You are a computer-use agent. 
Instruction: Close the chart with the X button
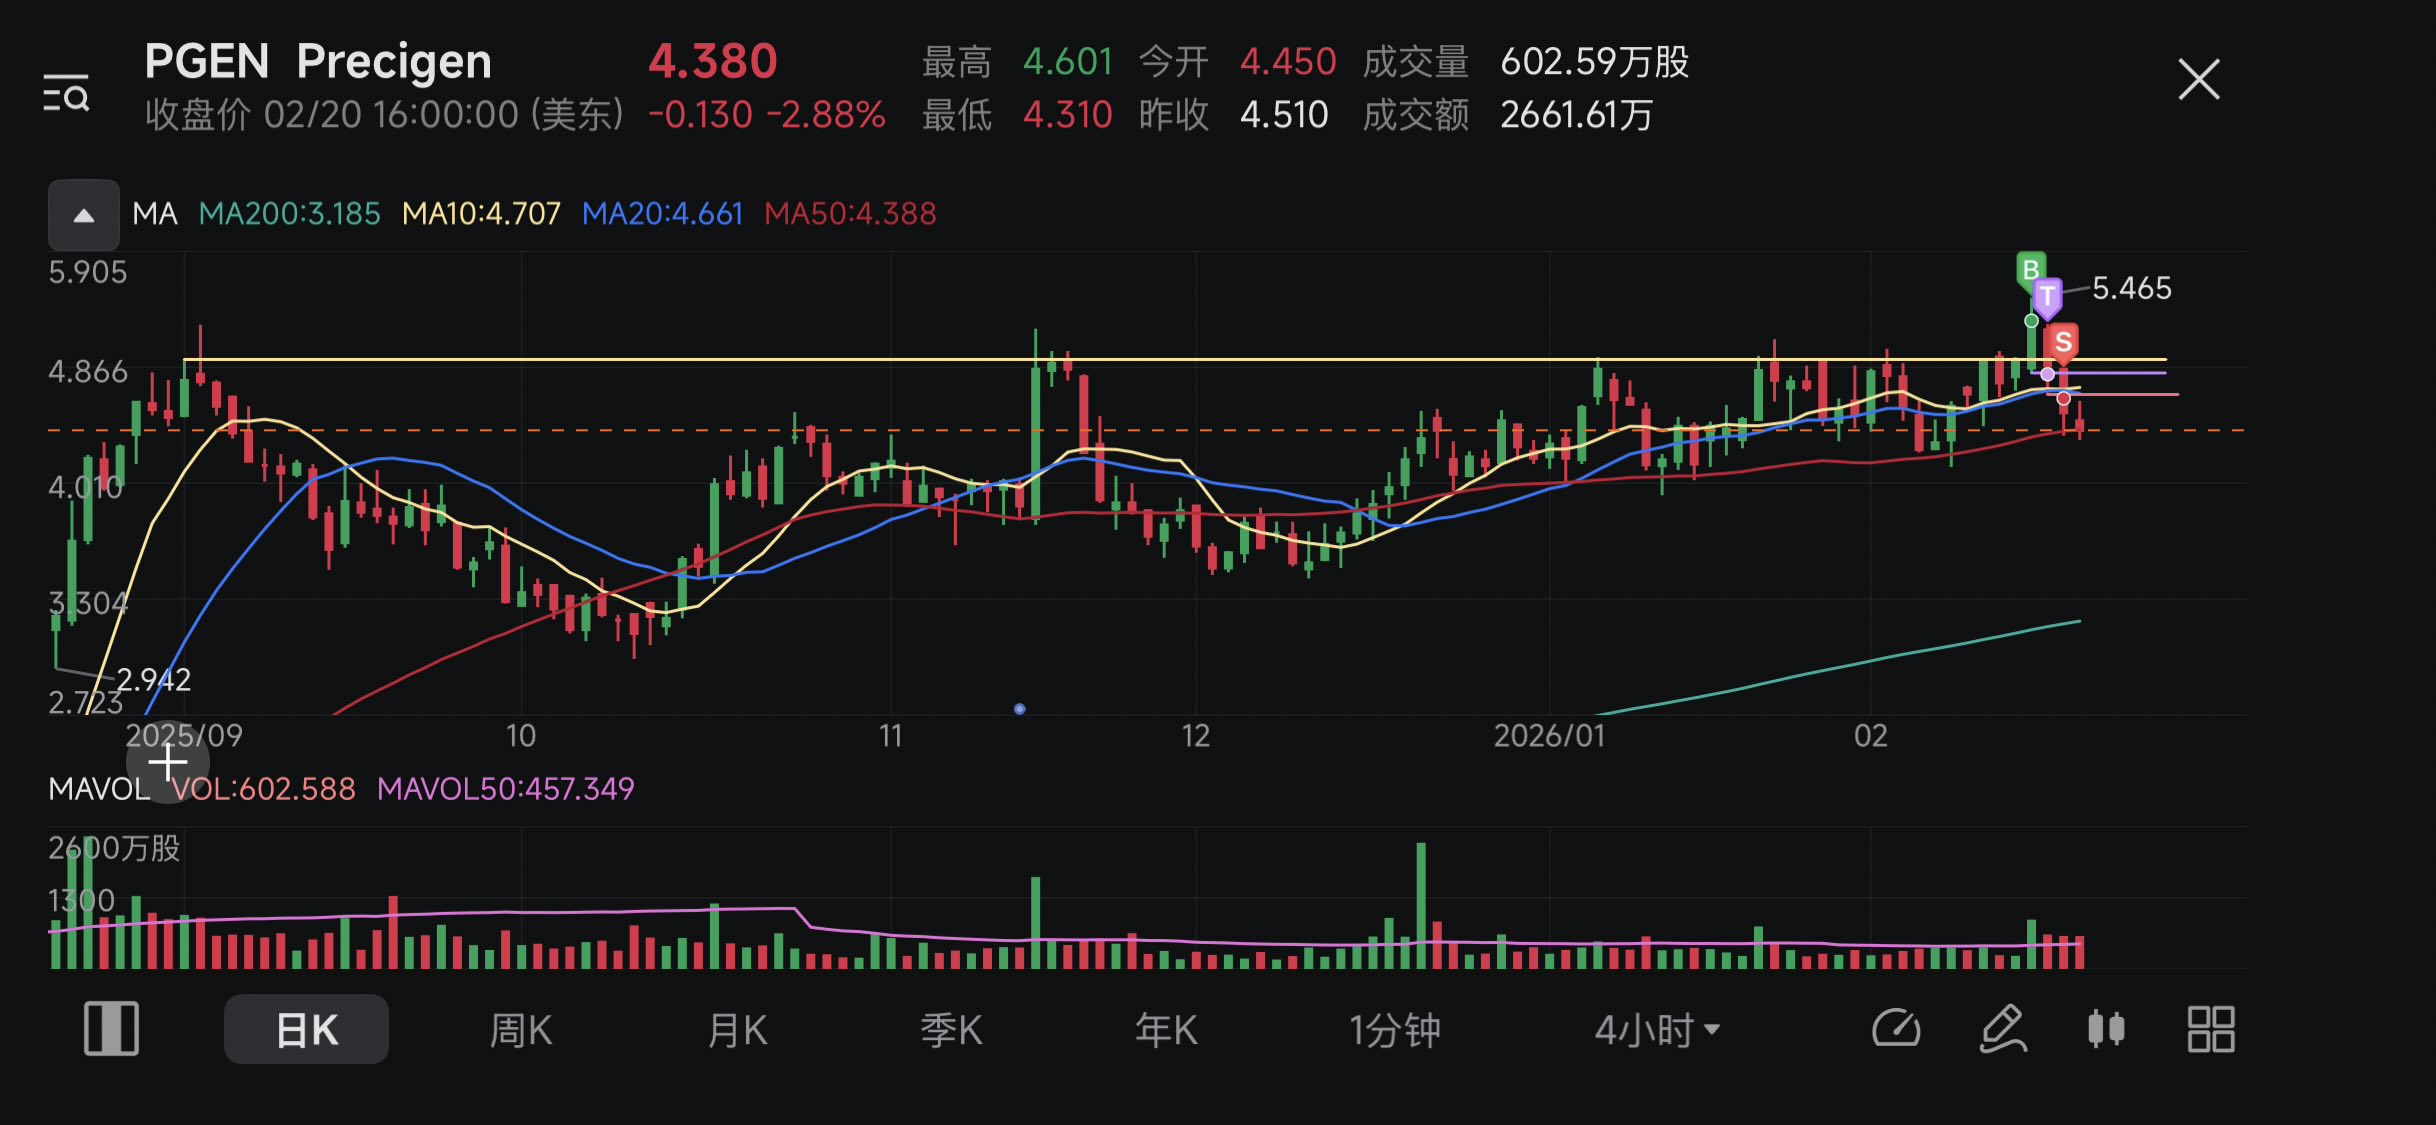click(x=2198, y=80)
